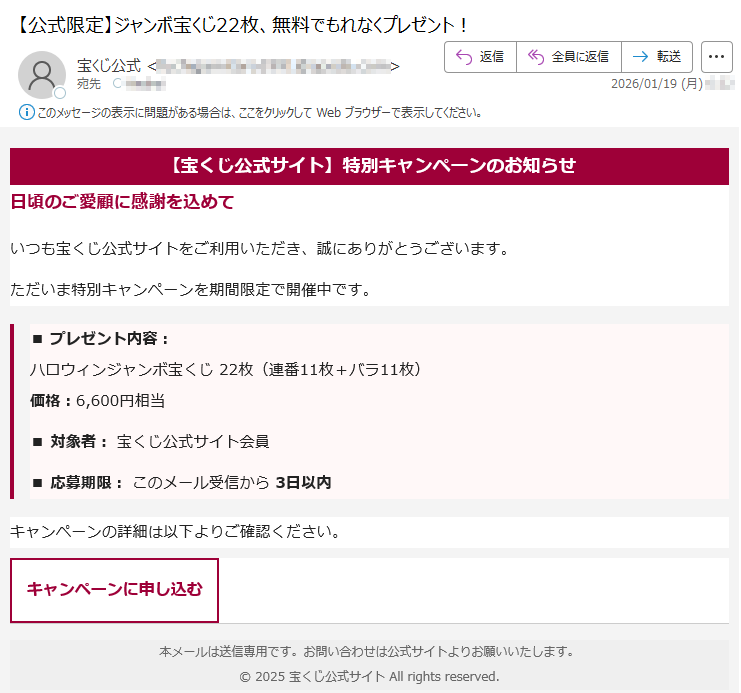This screenshot has width=741, height=693.
Task: Click the プレゼント内容 label
Action: [x=109, y=338]
